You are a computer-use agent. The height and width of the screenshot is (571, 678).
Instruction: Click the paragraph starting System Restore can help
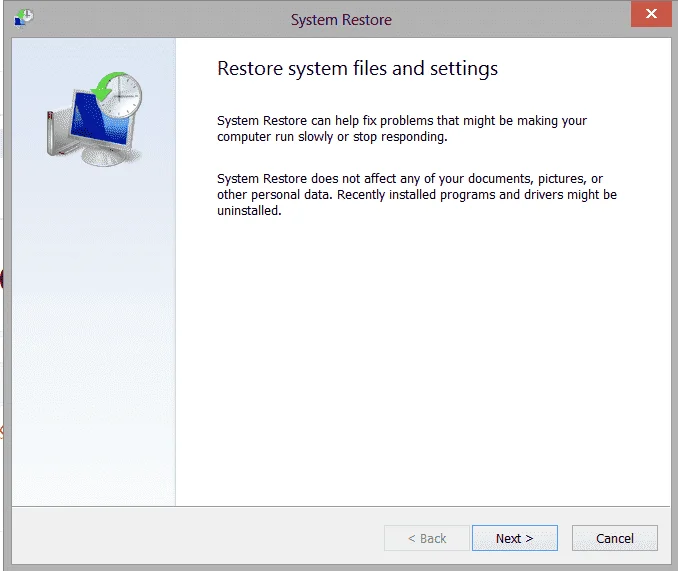[402, 128]
